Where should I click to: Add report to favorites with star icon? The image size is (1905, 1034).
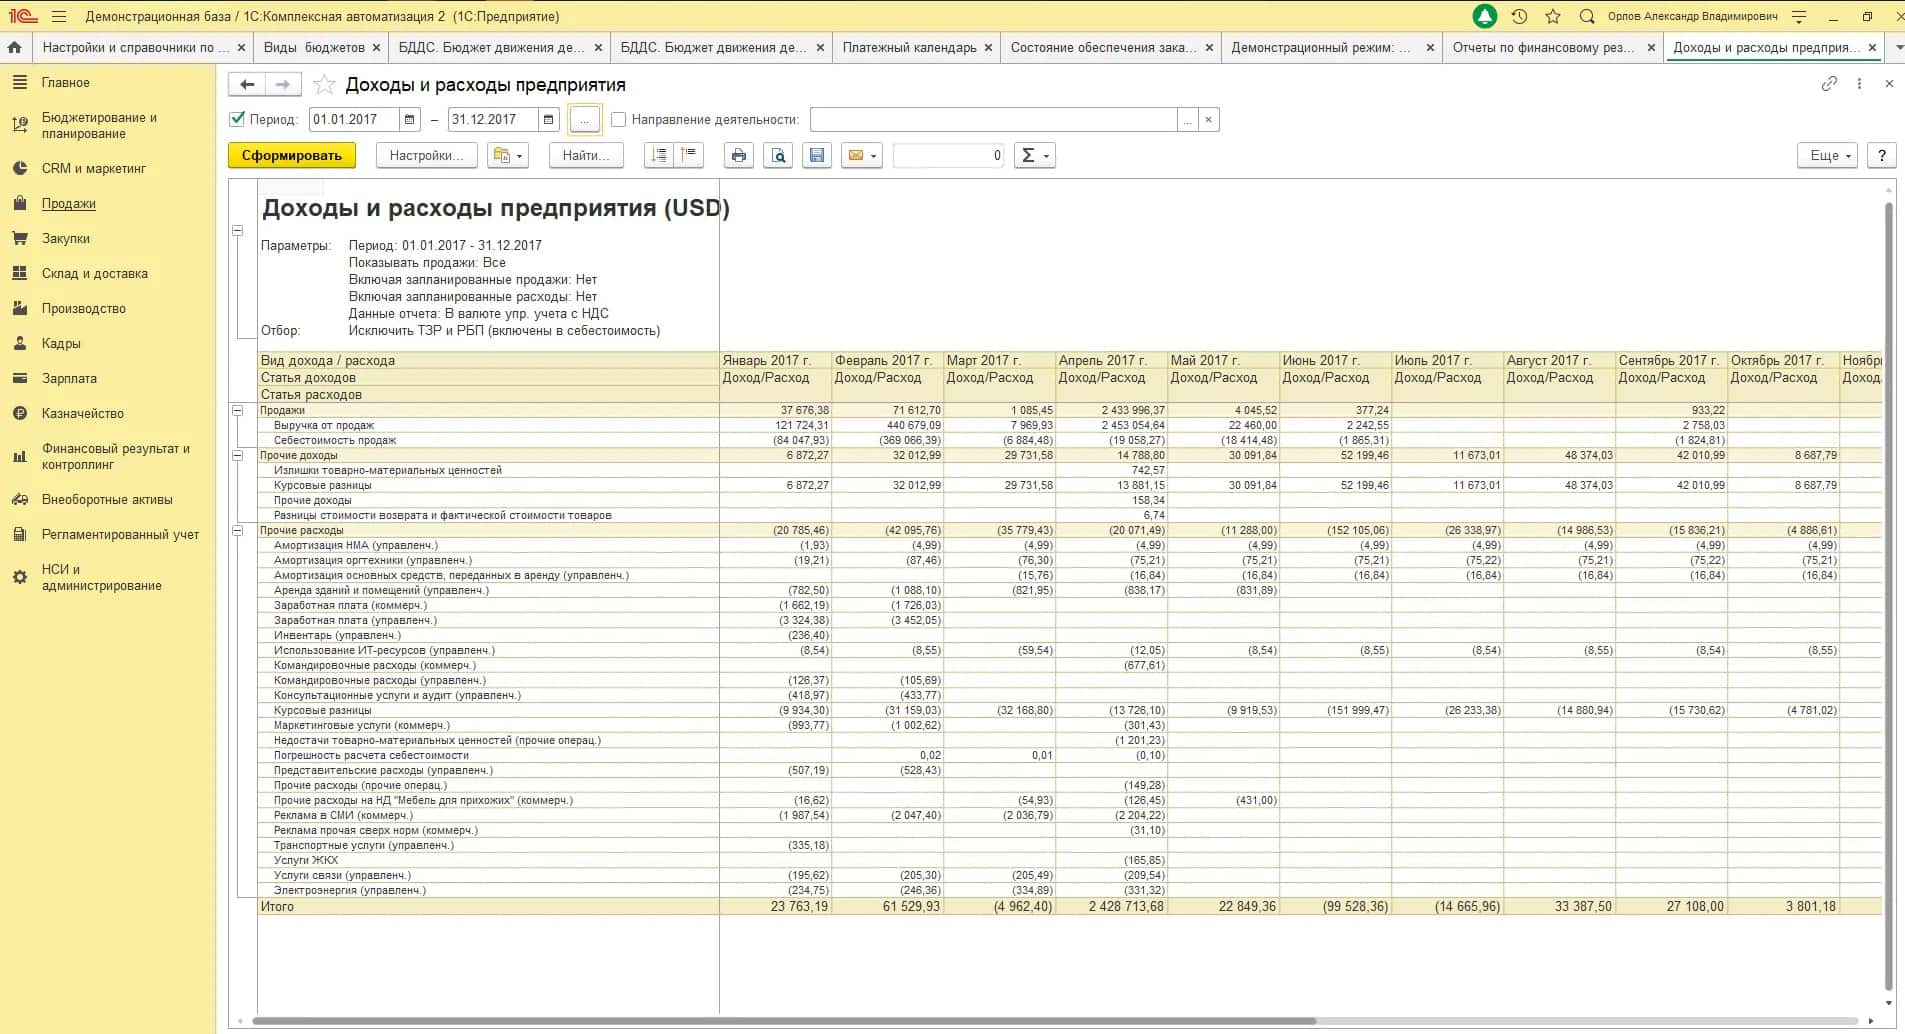(x=324, y=85)
